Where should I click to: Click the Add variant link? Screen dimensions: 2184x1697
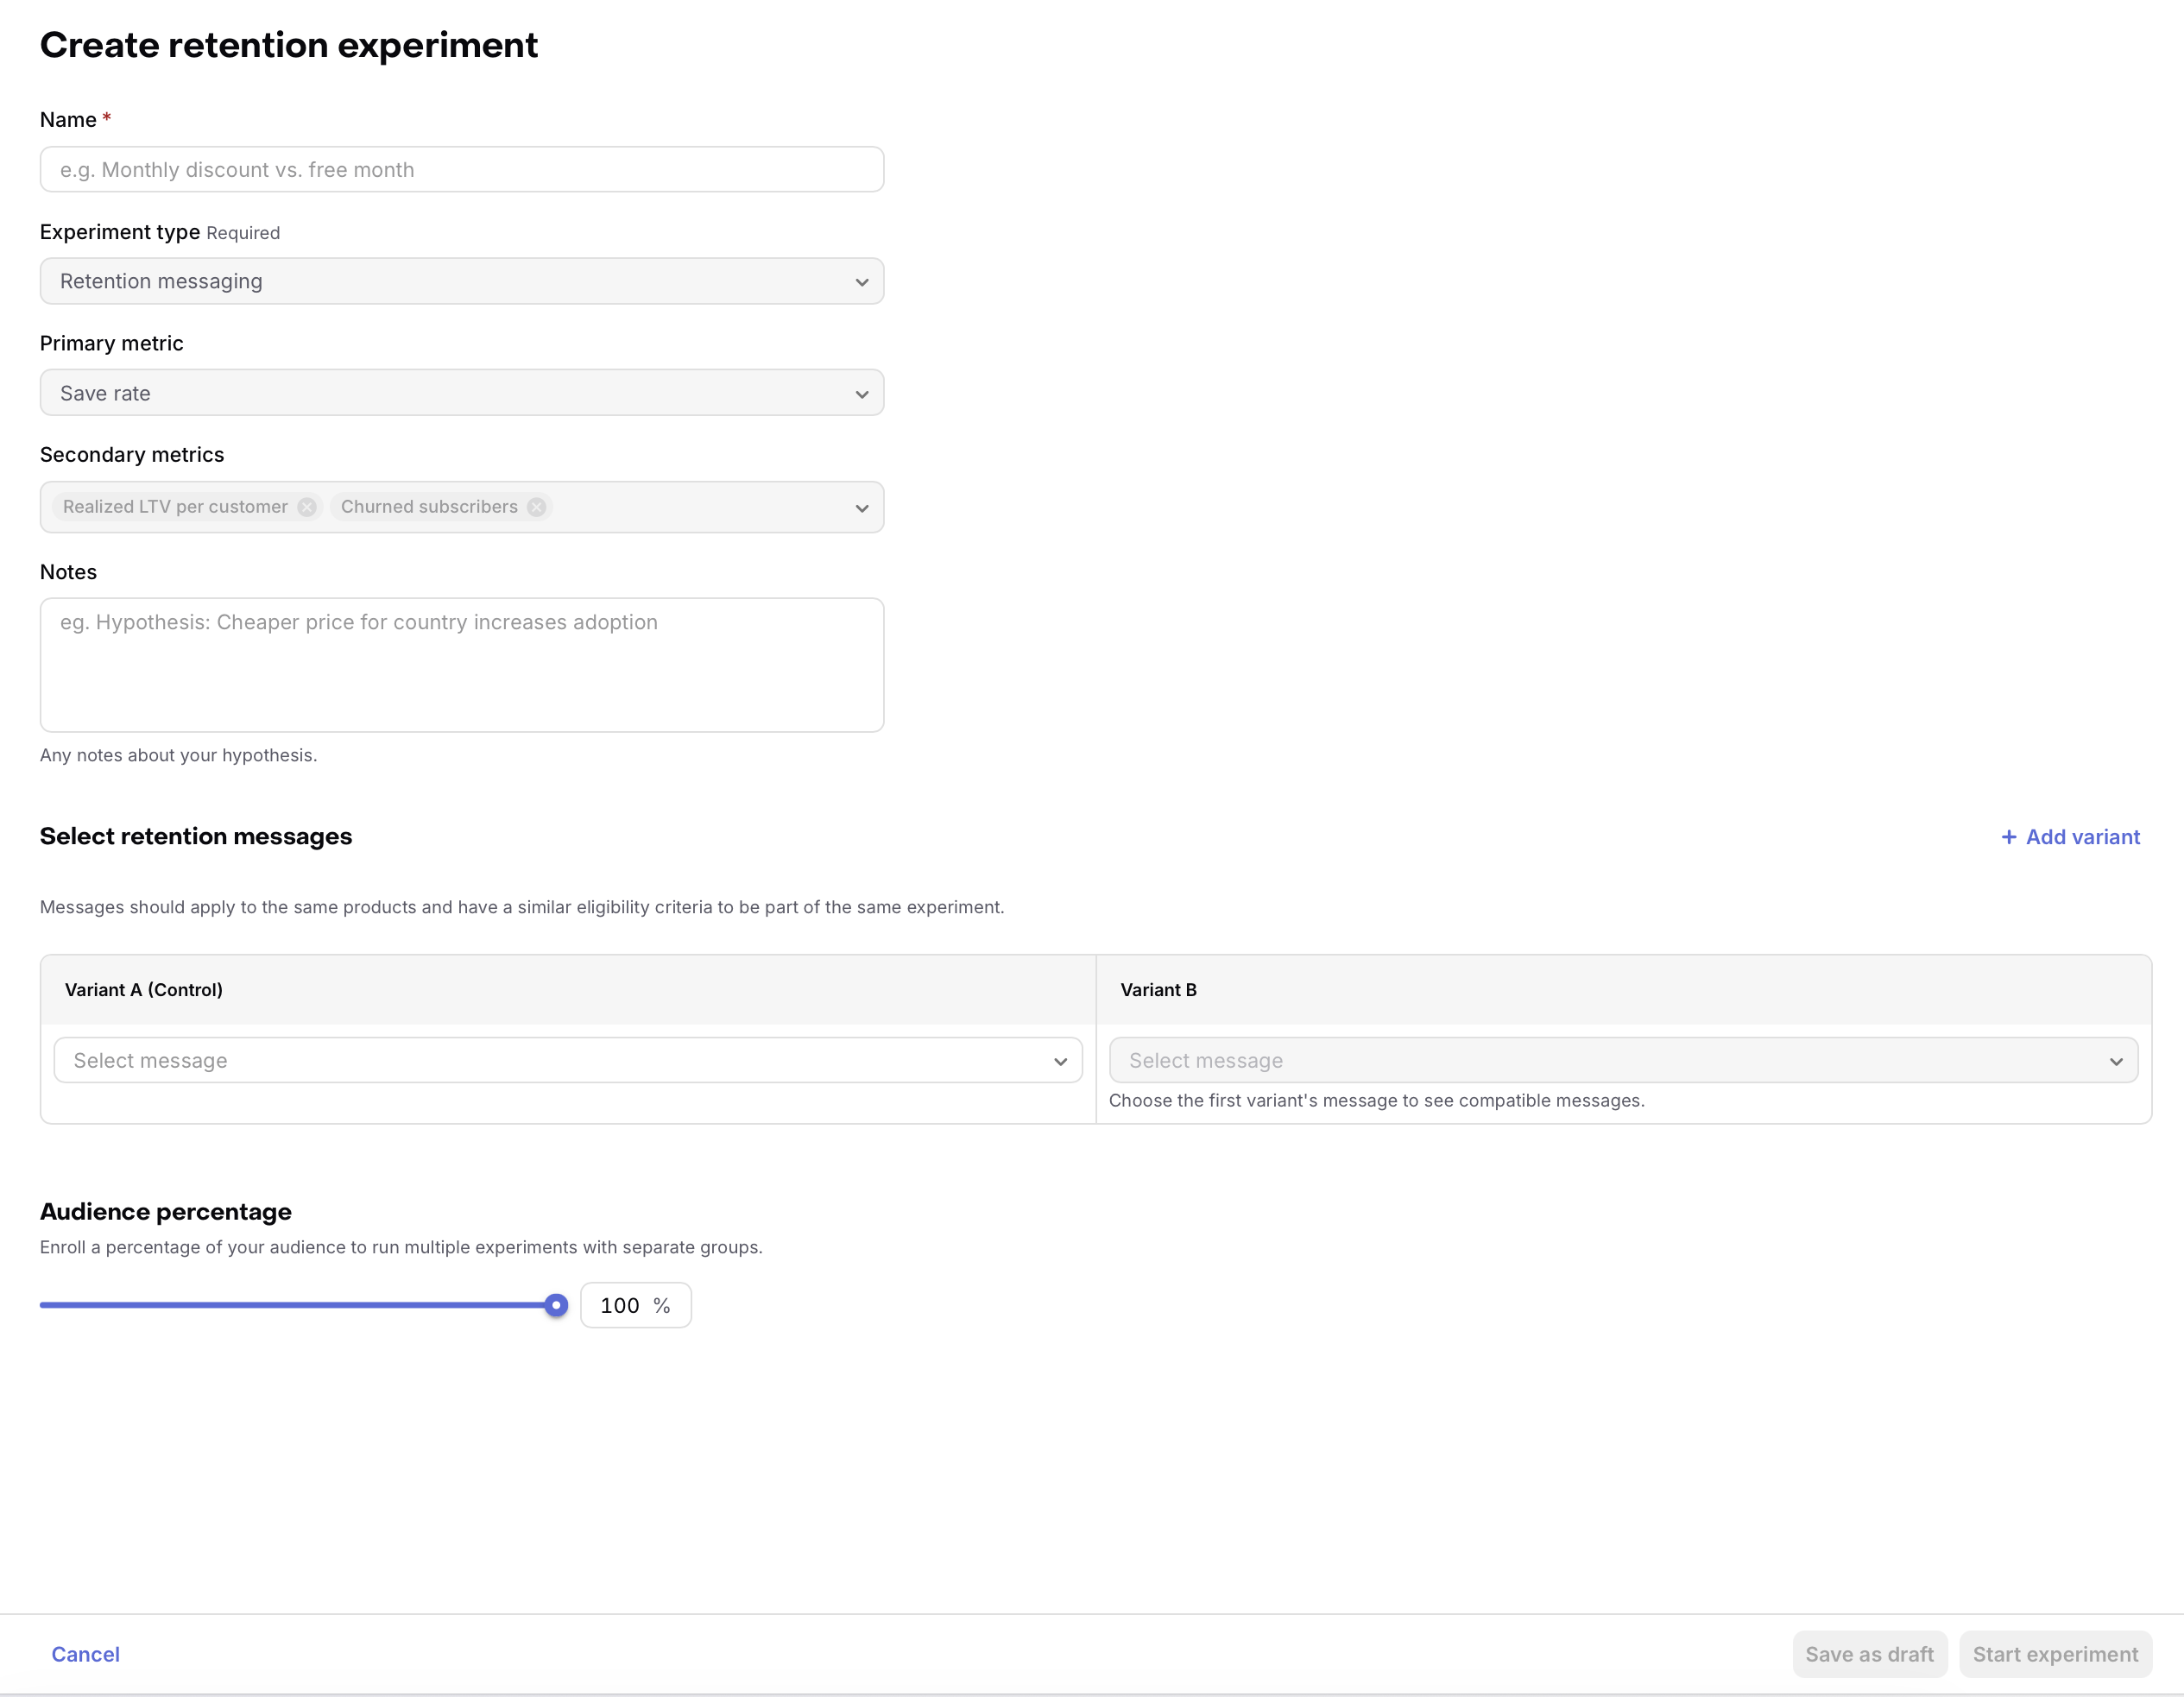(x=2071, y=837)
